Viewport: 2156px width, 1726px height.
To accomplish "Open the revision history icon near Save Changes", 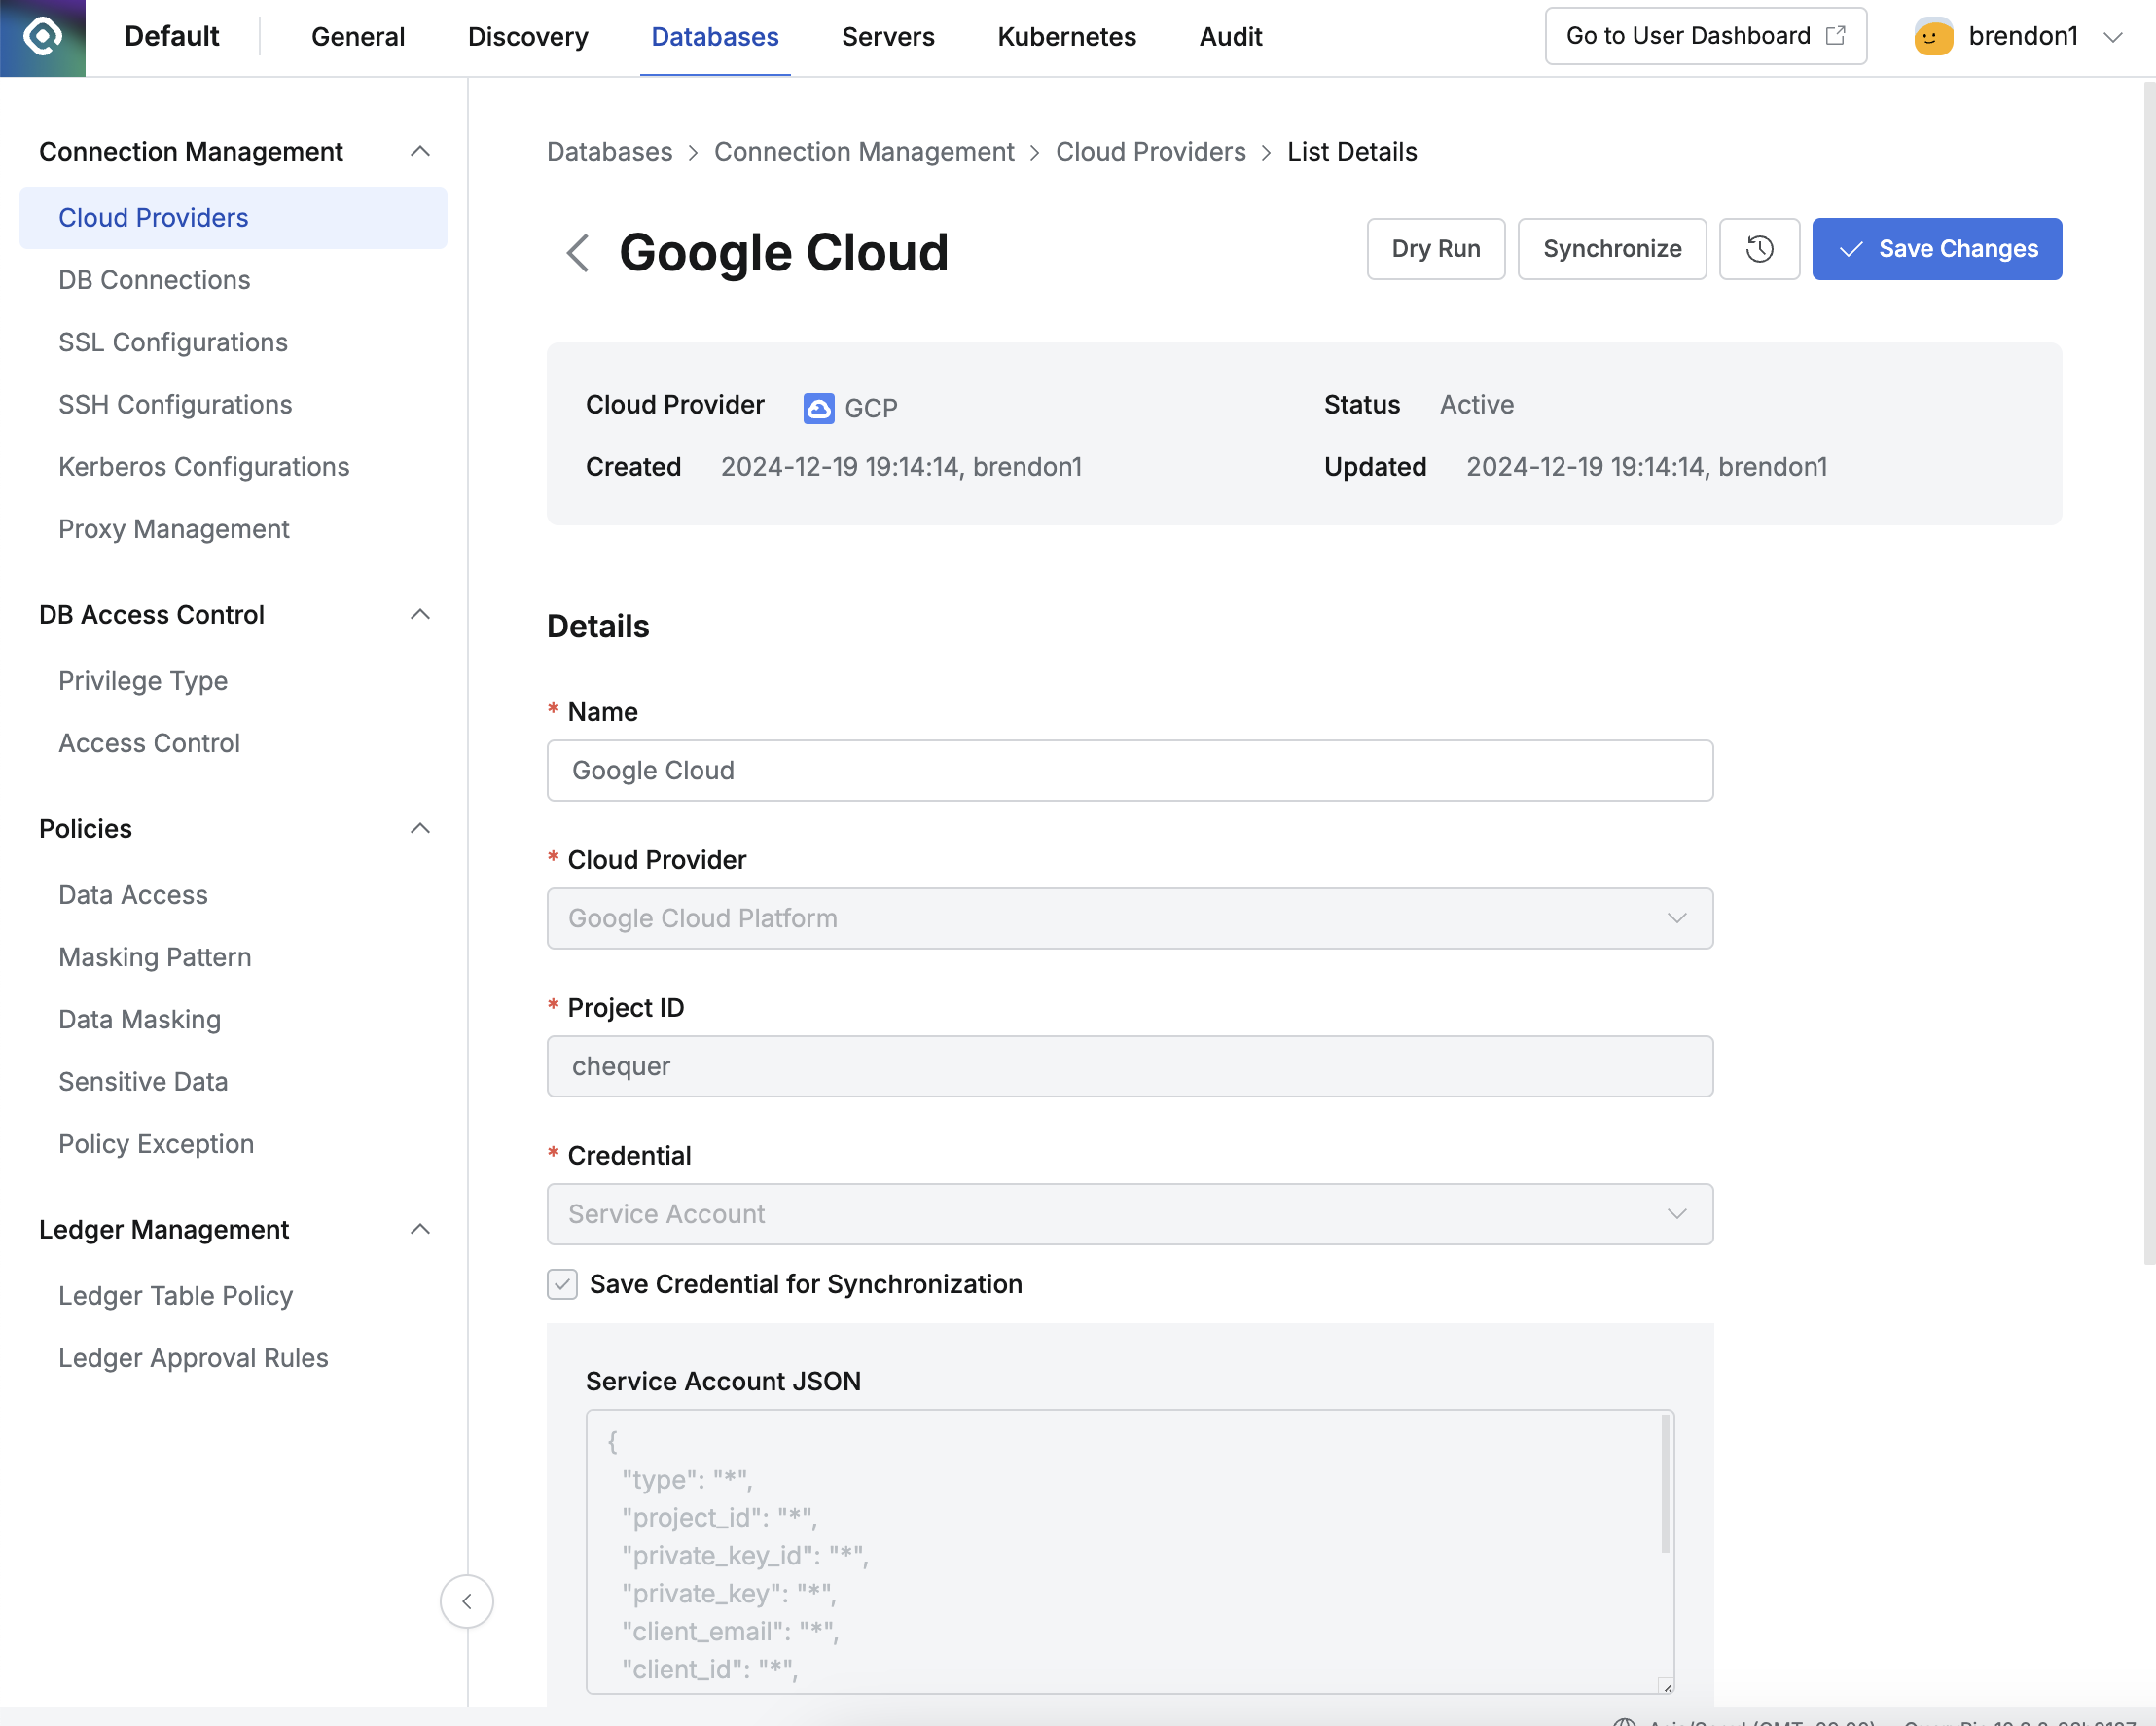I will click(1759, 249).
